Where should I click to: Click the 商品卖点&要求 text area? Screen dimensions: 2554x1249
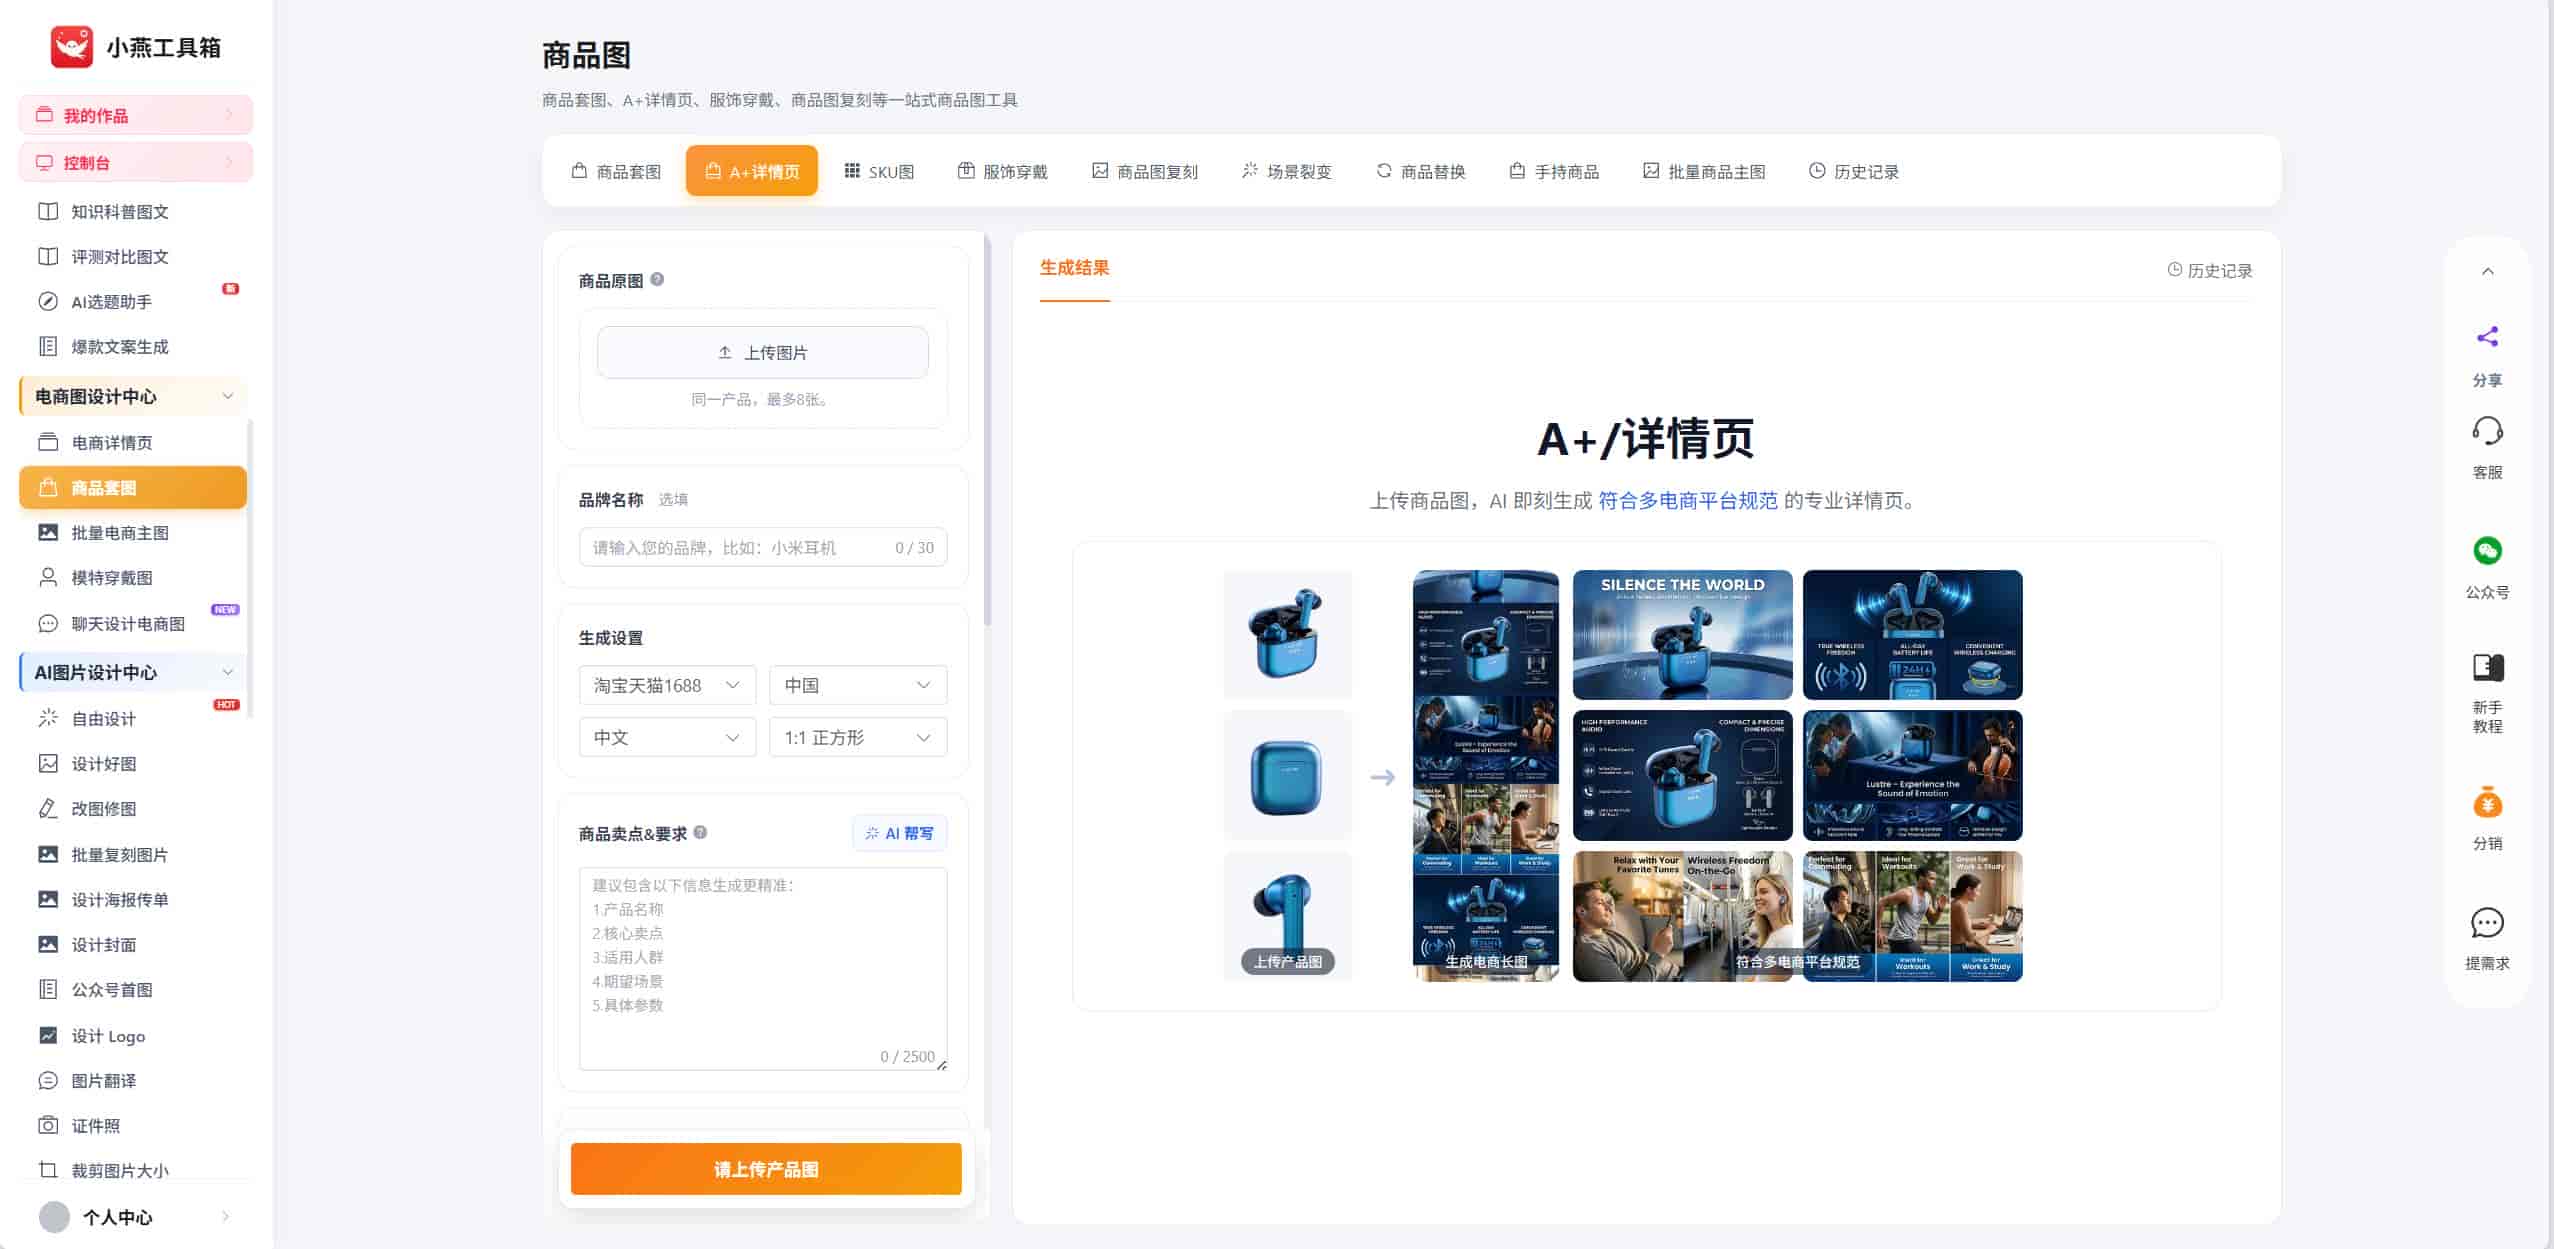(x=762, y=968)
